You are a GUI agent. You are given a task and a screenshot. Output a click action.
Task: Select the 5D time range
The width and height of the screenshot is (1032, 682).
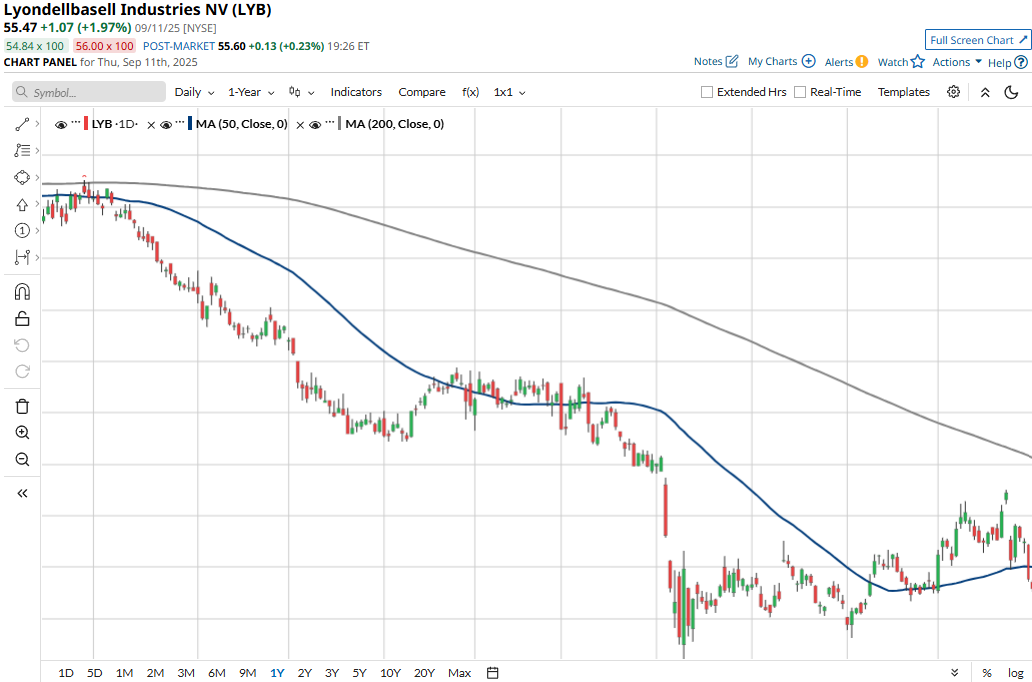95,673
